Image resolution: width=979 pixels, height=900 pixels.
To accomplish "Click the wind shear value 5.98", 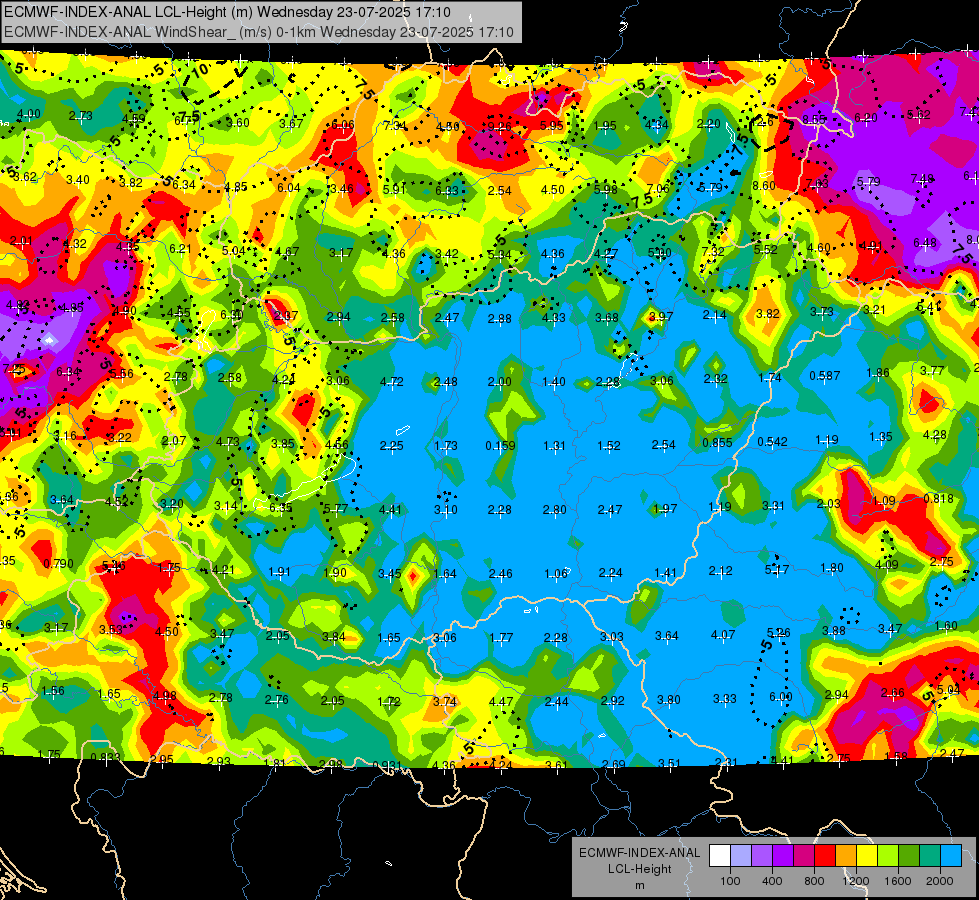I will [606, 189].
